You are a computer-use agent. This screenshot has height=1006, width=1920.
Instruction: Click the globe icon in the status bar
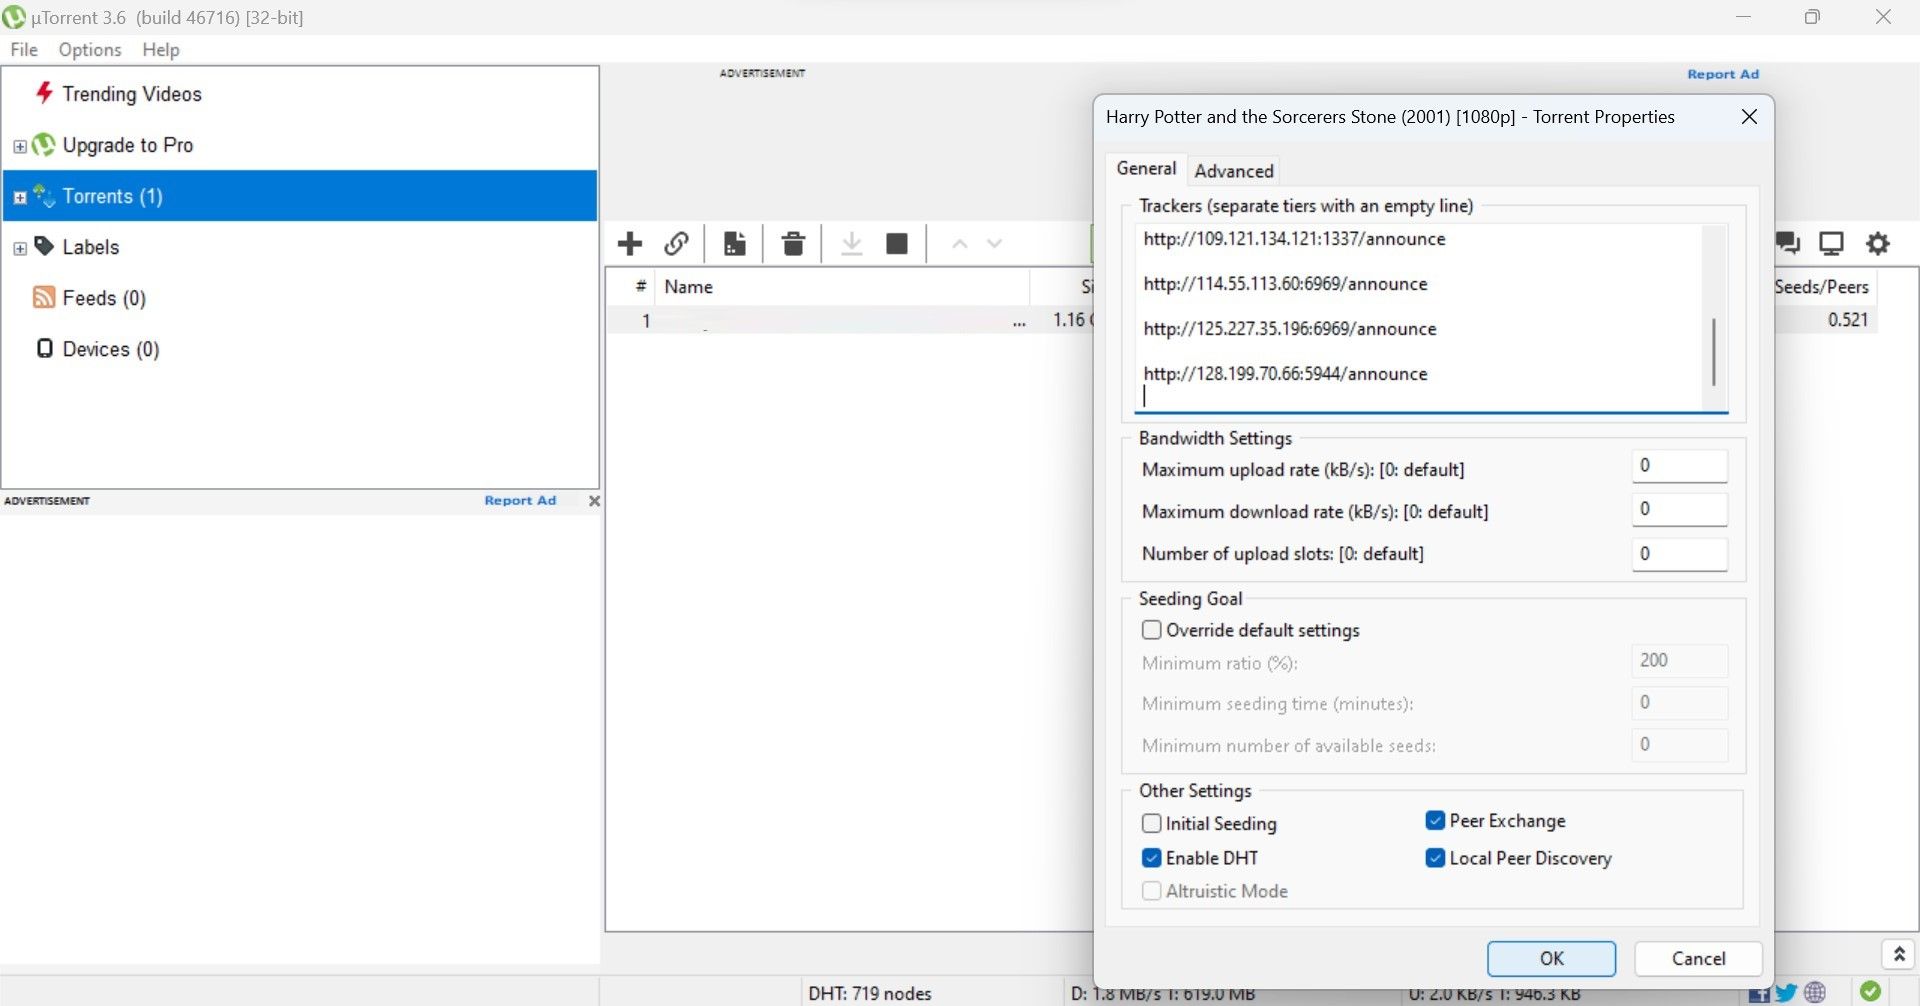[1815, 993]
